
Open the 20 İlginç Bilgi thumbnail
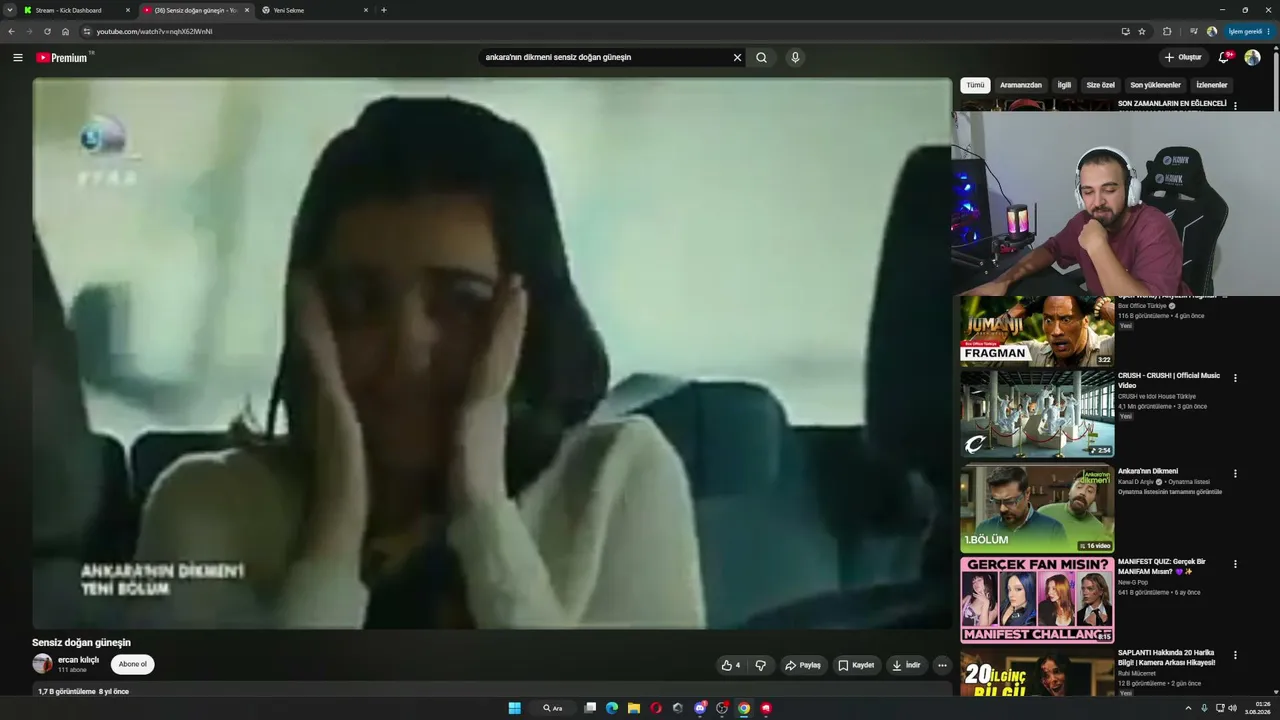click(1037, 673)
